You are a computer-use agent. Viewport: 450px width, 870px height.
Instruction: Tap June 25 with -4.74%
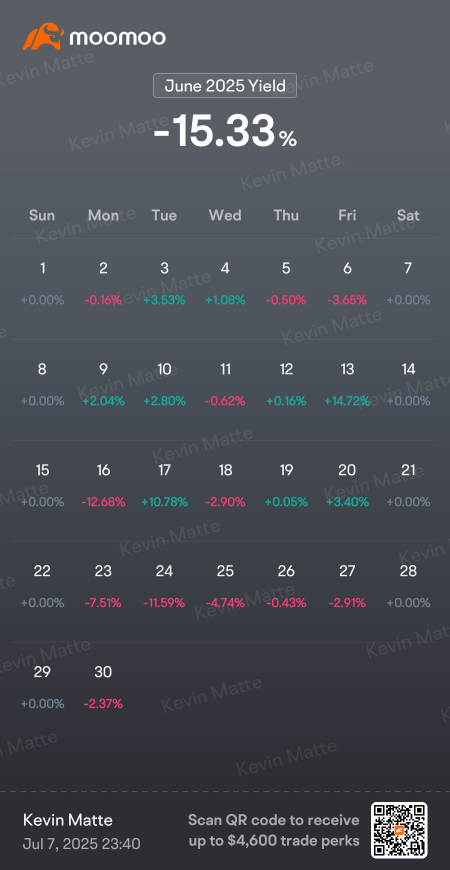(225, 586)
